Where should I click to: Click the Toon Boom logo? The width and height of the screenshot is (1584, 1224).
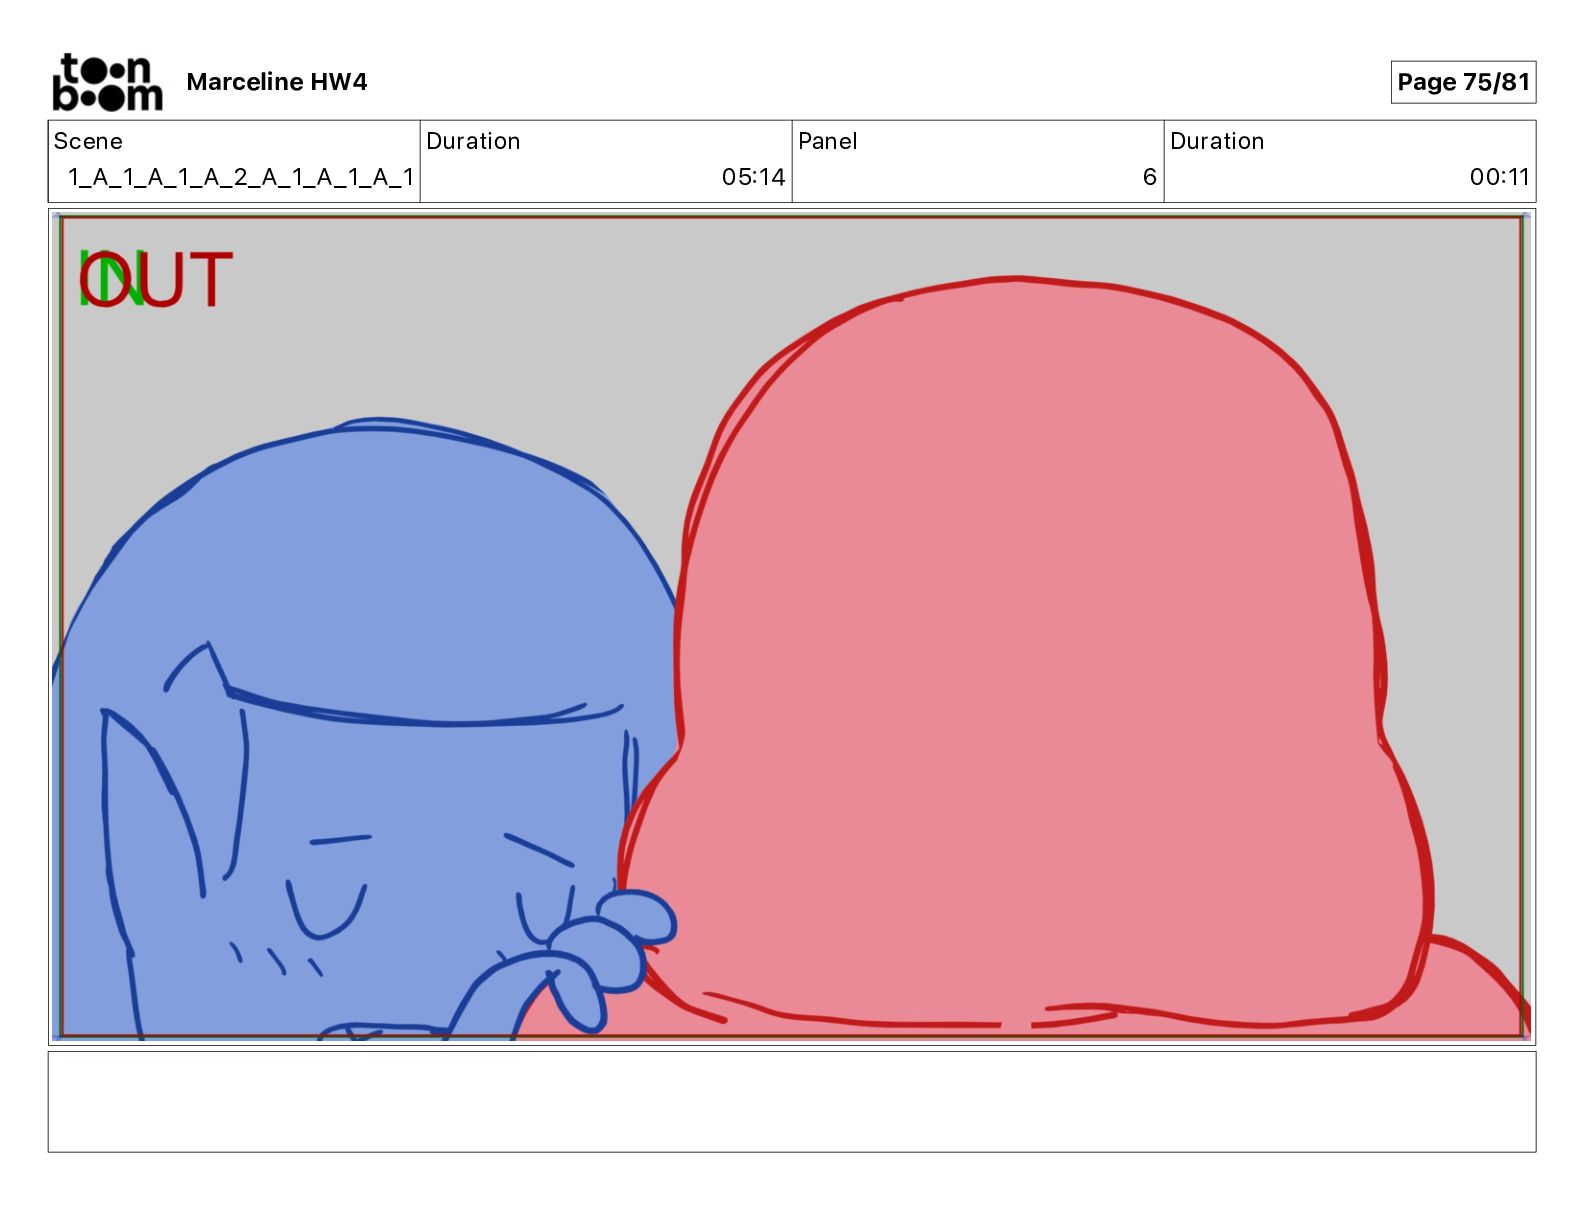point(107,82)
